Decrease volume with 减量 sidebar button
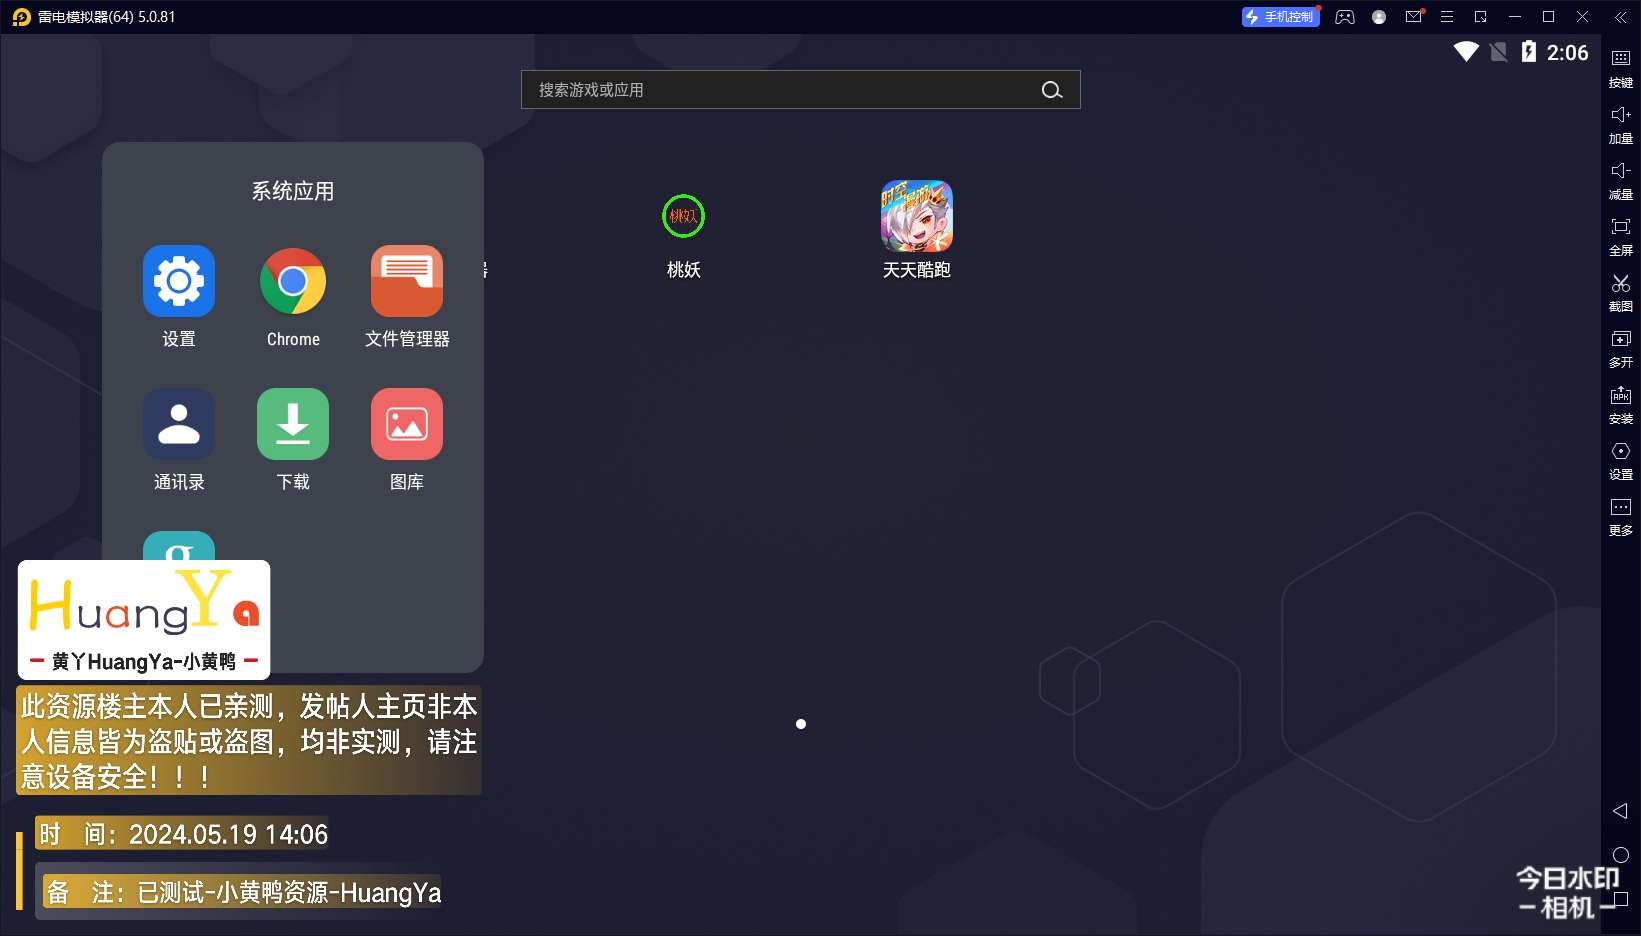 click(x=1621, y=180)
